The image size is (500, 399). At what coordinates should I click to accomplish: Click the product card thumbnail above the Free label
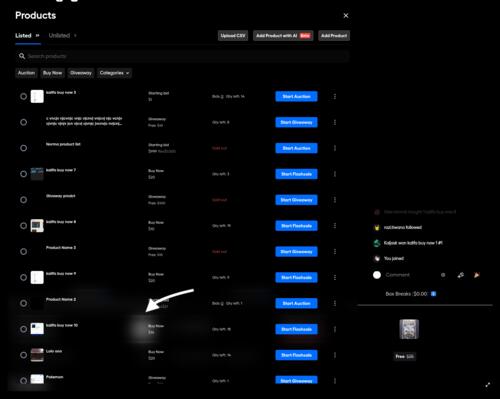point(409,329)
